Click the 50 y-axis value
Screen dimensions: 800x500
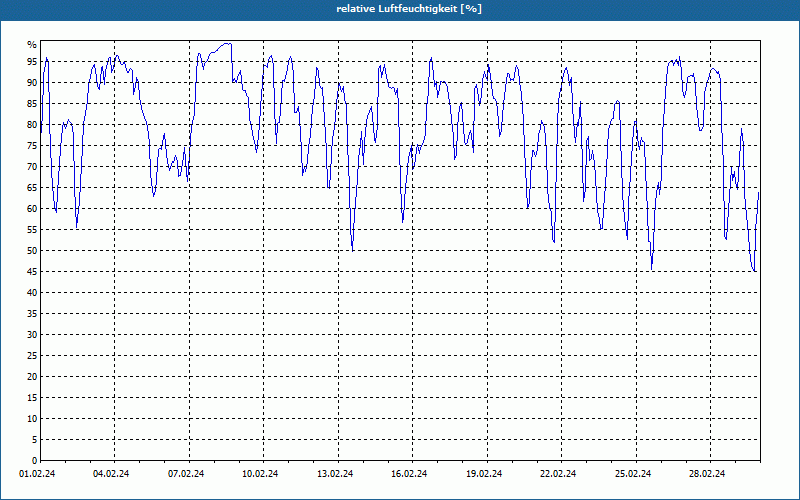pos(32,251)
